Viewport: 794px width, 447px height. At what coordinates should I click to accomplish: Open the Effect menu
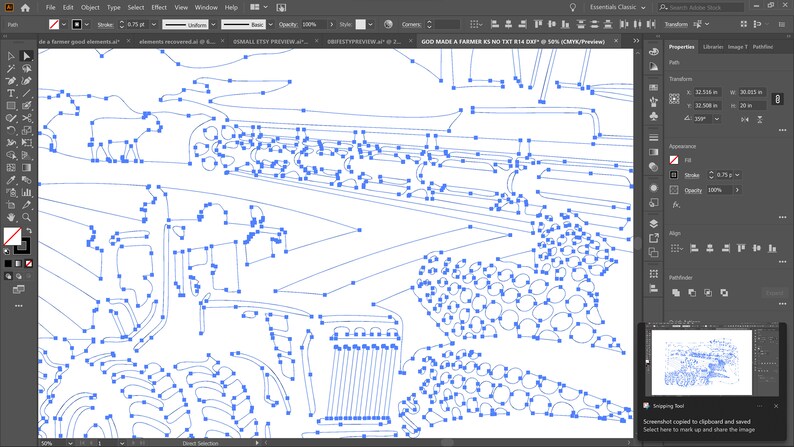pos(159,8)
